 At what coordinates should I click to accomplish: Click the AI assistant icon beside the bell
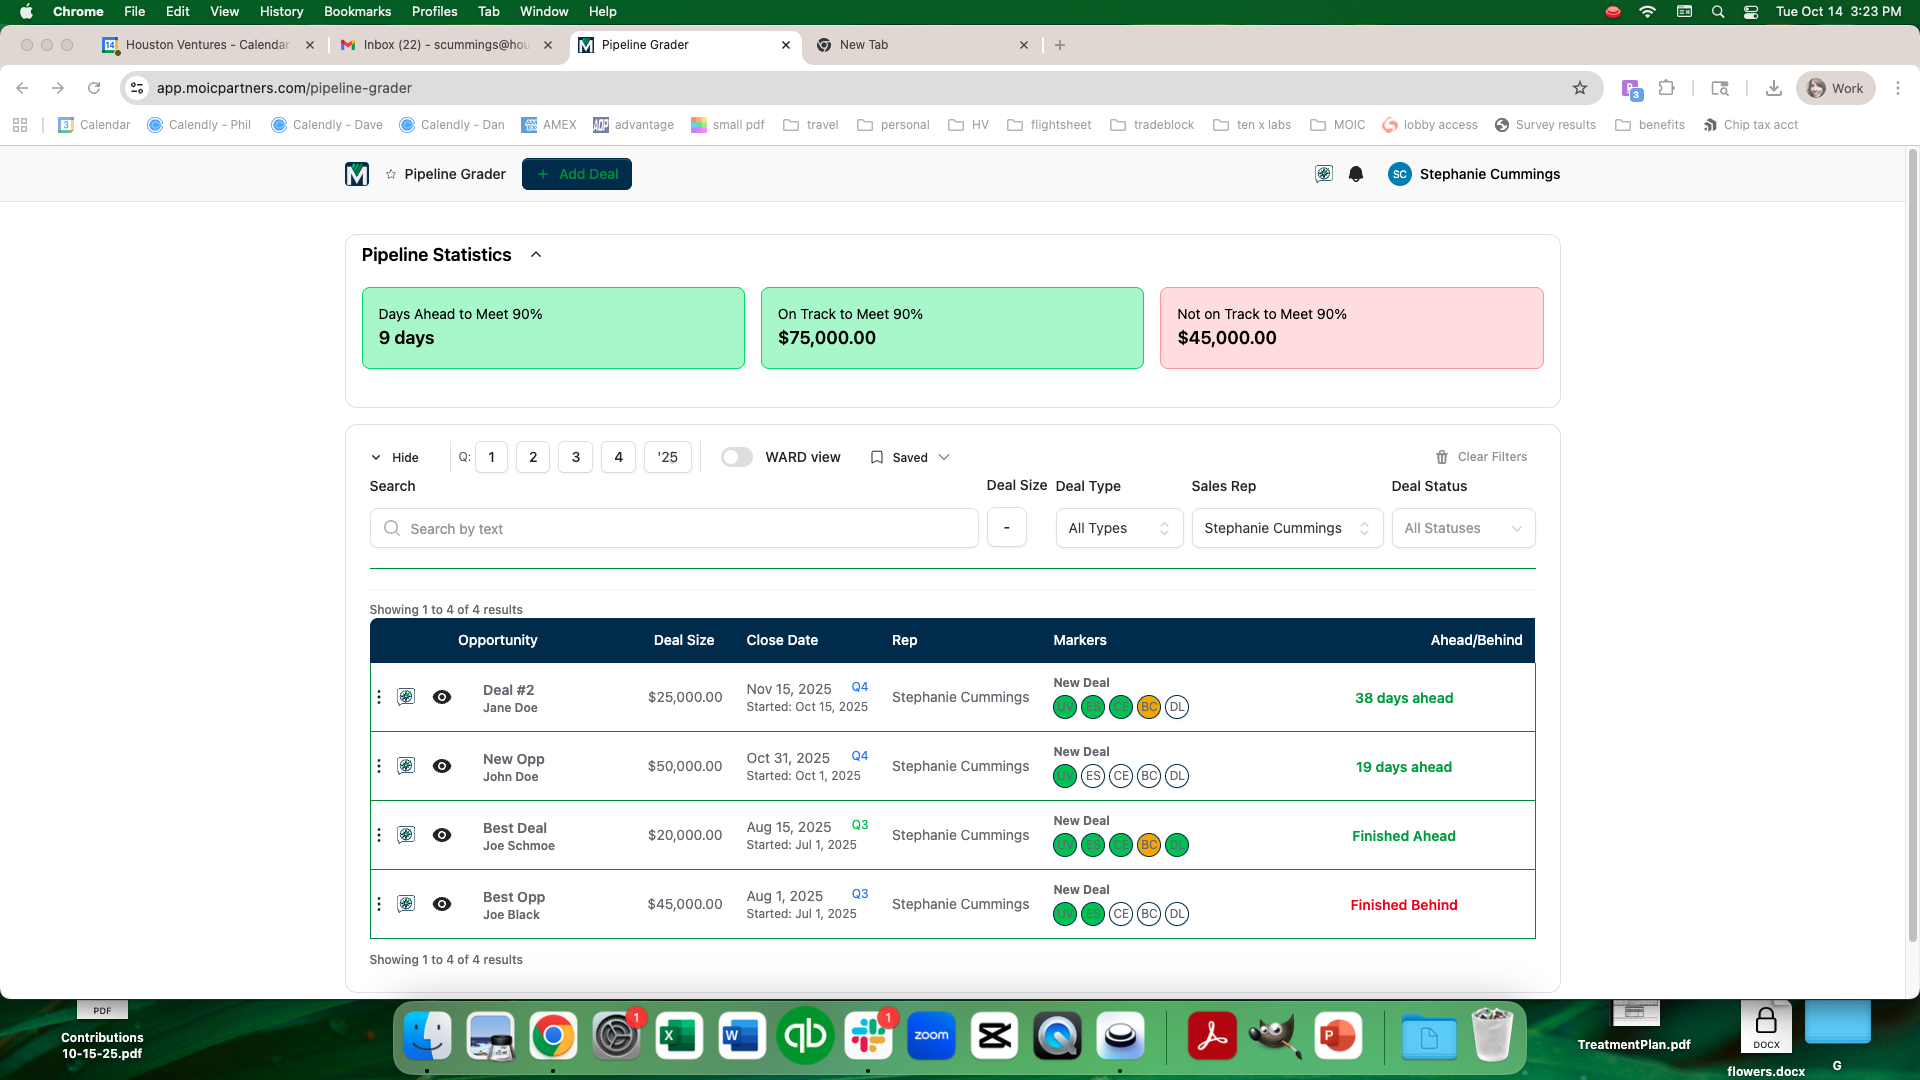[x=1324, y=174]
